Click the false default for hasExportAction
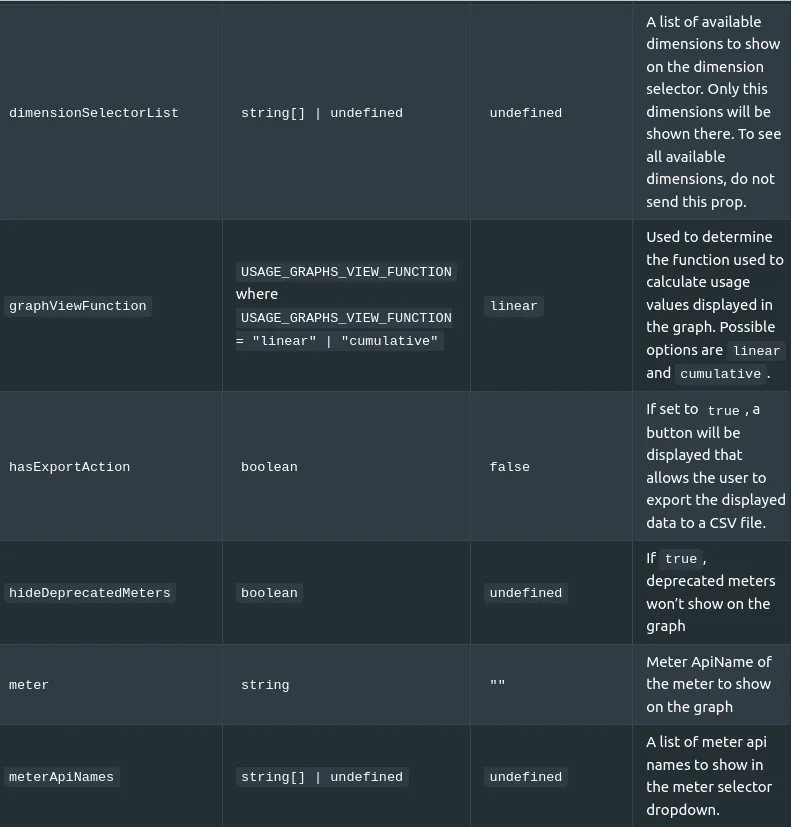Viewport: 791px width, 827px height. [509, 467]
